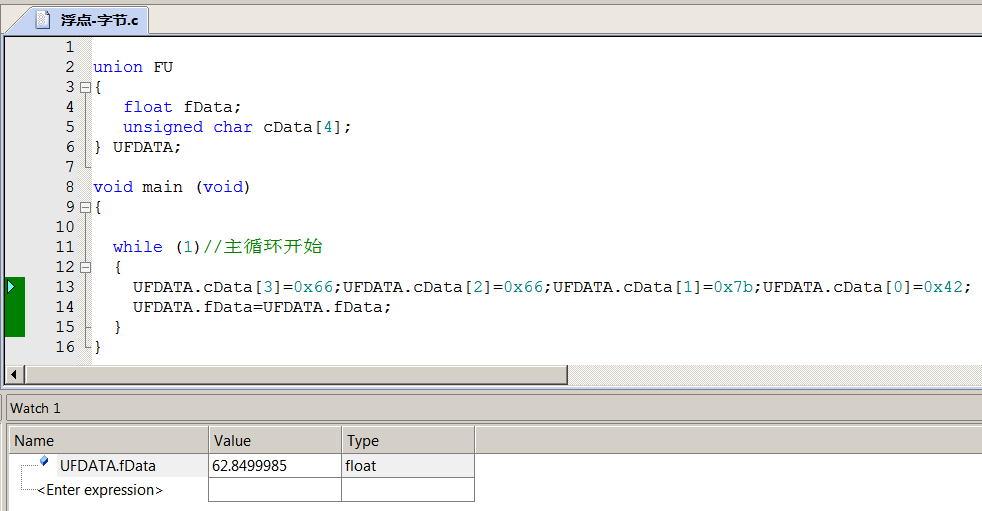982x511 pixels.
Task: Click the blue variable icon beside UFDATA.fData
Action: [44, 462]
